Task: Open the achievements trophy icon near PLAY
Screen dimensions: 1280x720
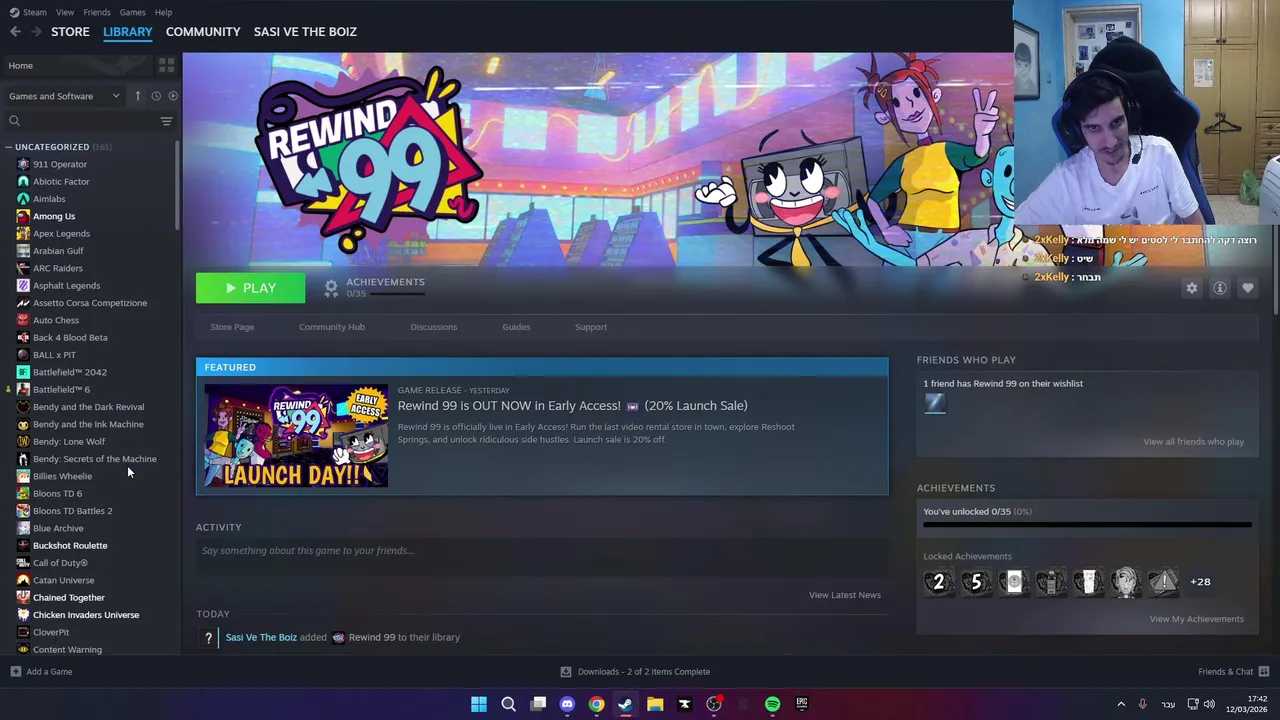Action: (x=331, y=288)
